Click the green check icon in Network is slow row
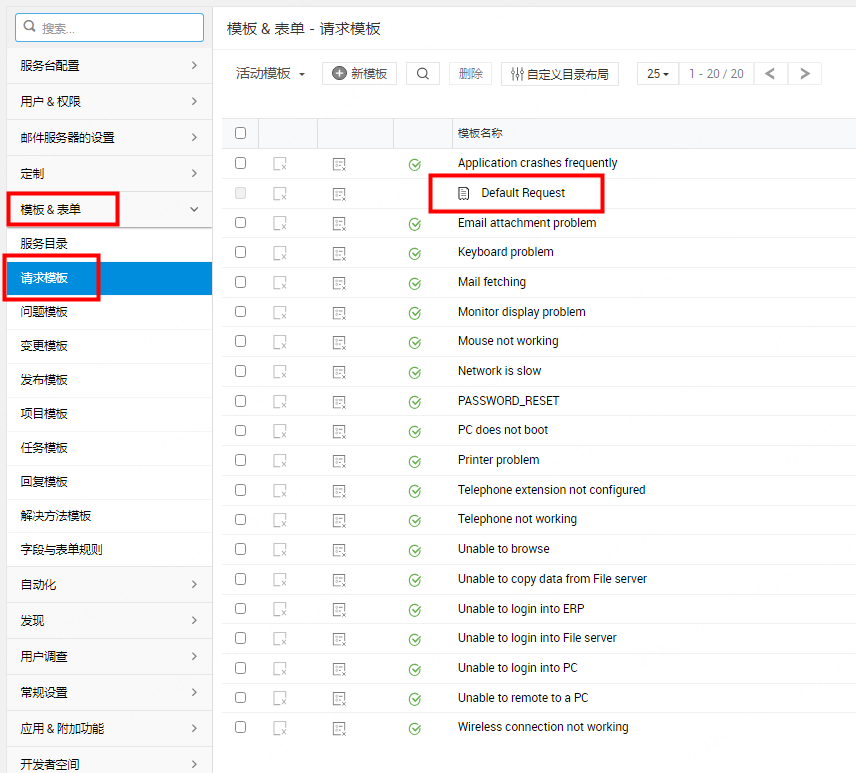This screenshot has width=856, height=773. (x=415, y=372)
